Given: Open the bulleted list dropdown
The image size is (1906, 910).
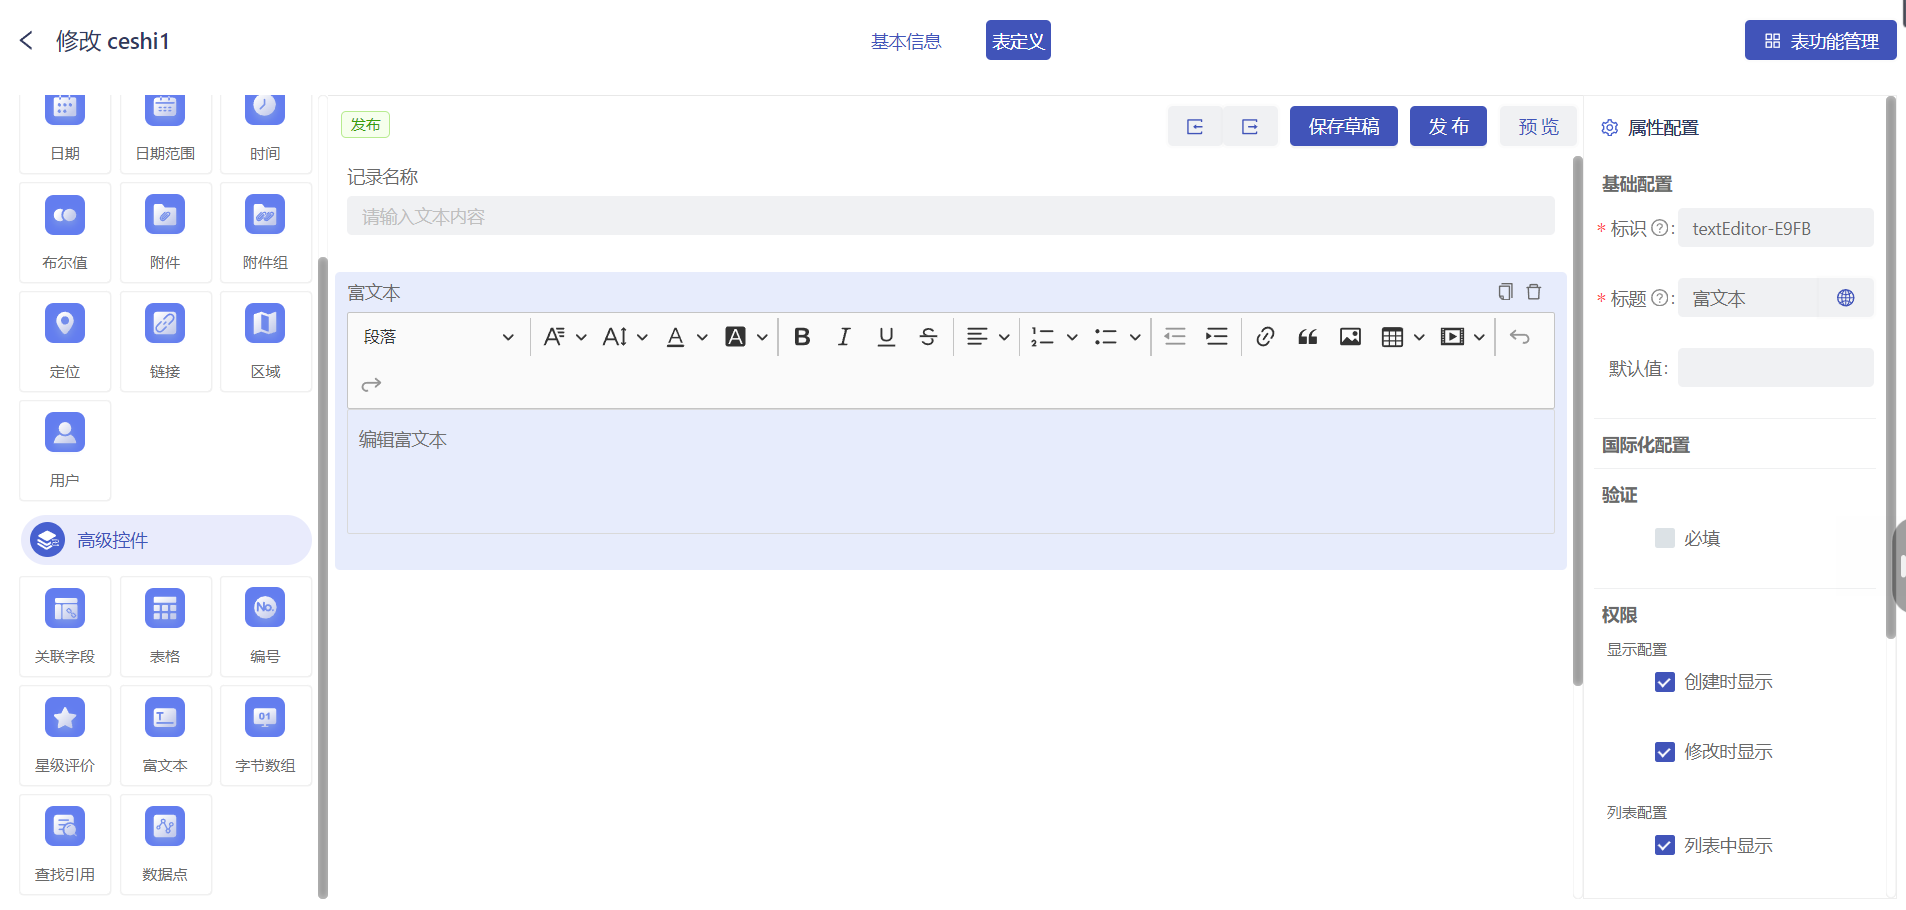Looking at the screenshot, I should (x=1117, y=337).
